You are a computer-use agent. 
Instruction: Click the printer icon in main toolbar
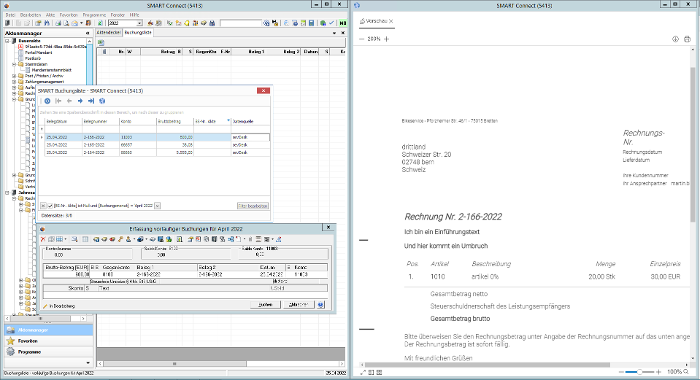coord(58,23)
